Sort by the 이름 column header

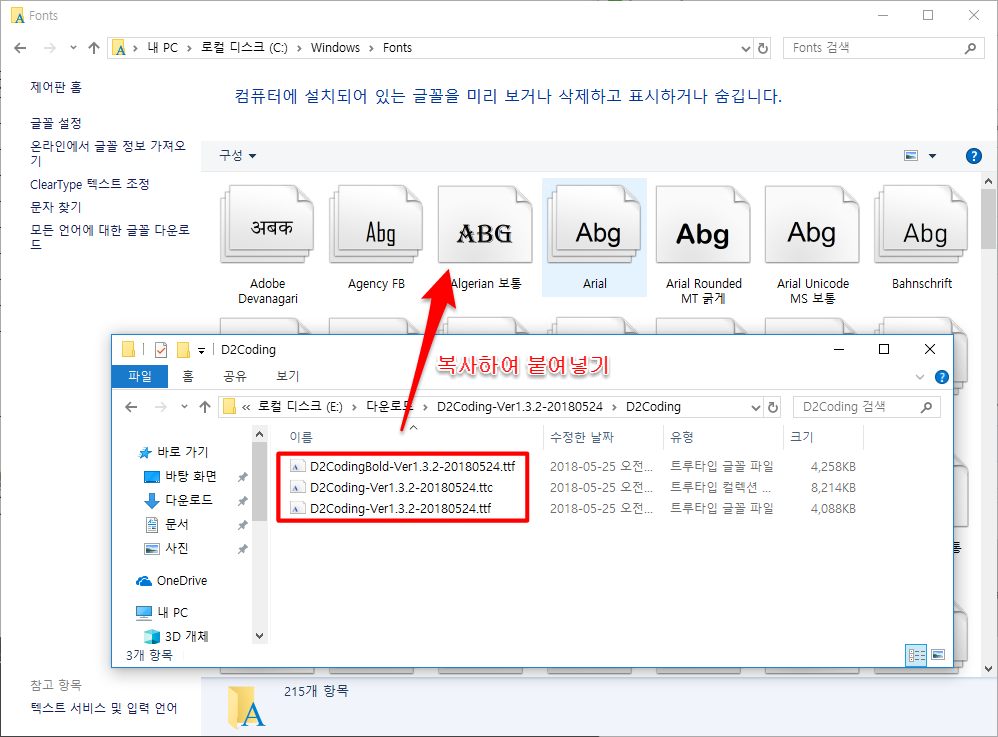pyautogui.click(x=301, y=437)
